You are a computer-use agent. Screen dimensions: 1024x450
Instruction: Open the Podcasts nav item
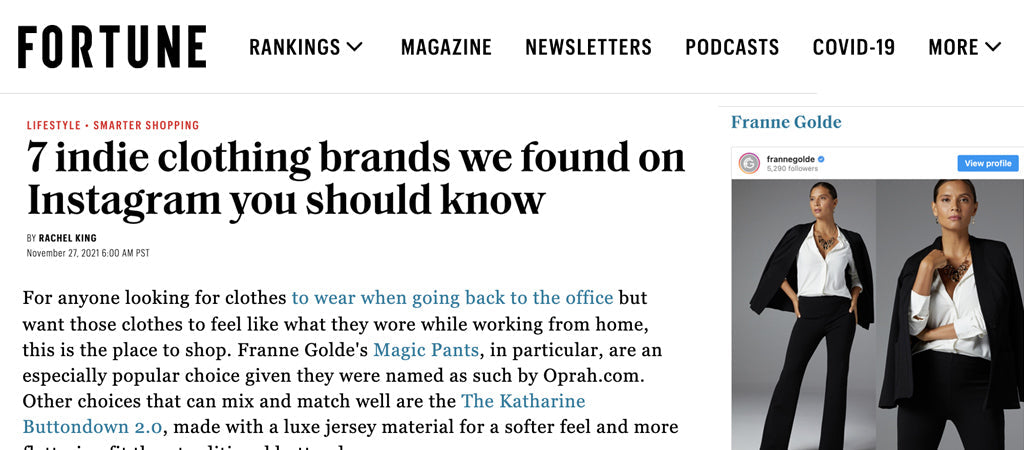click(x=732, y=47)
